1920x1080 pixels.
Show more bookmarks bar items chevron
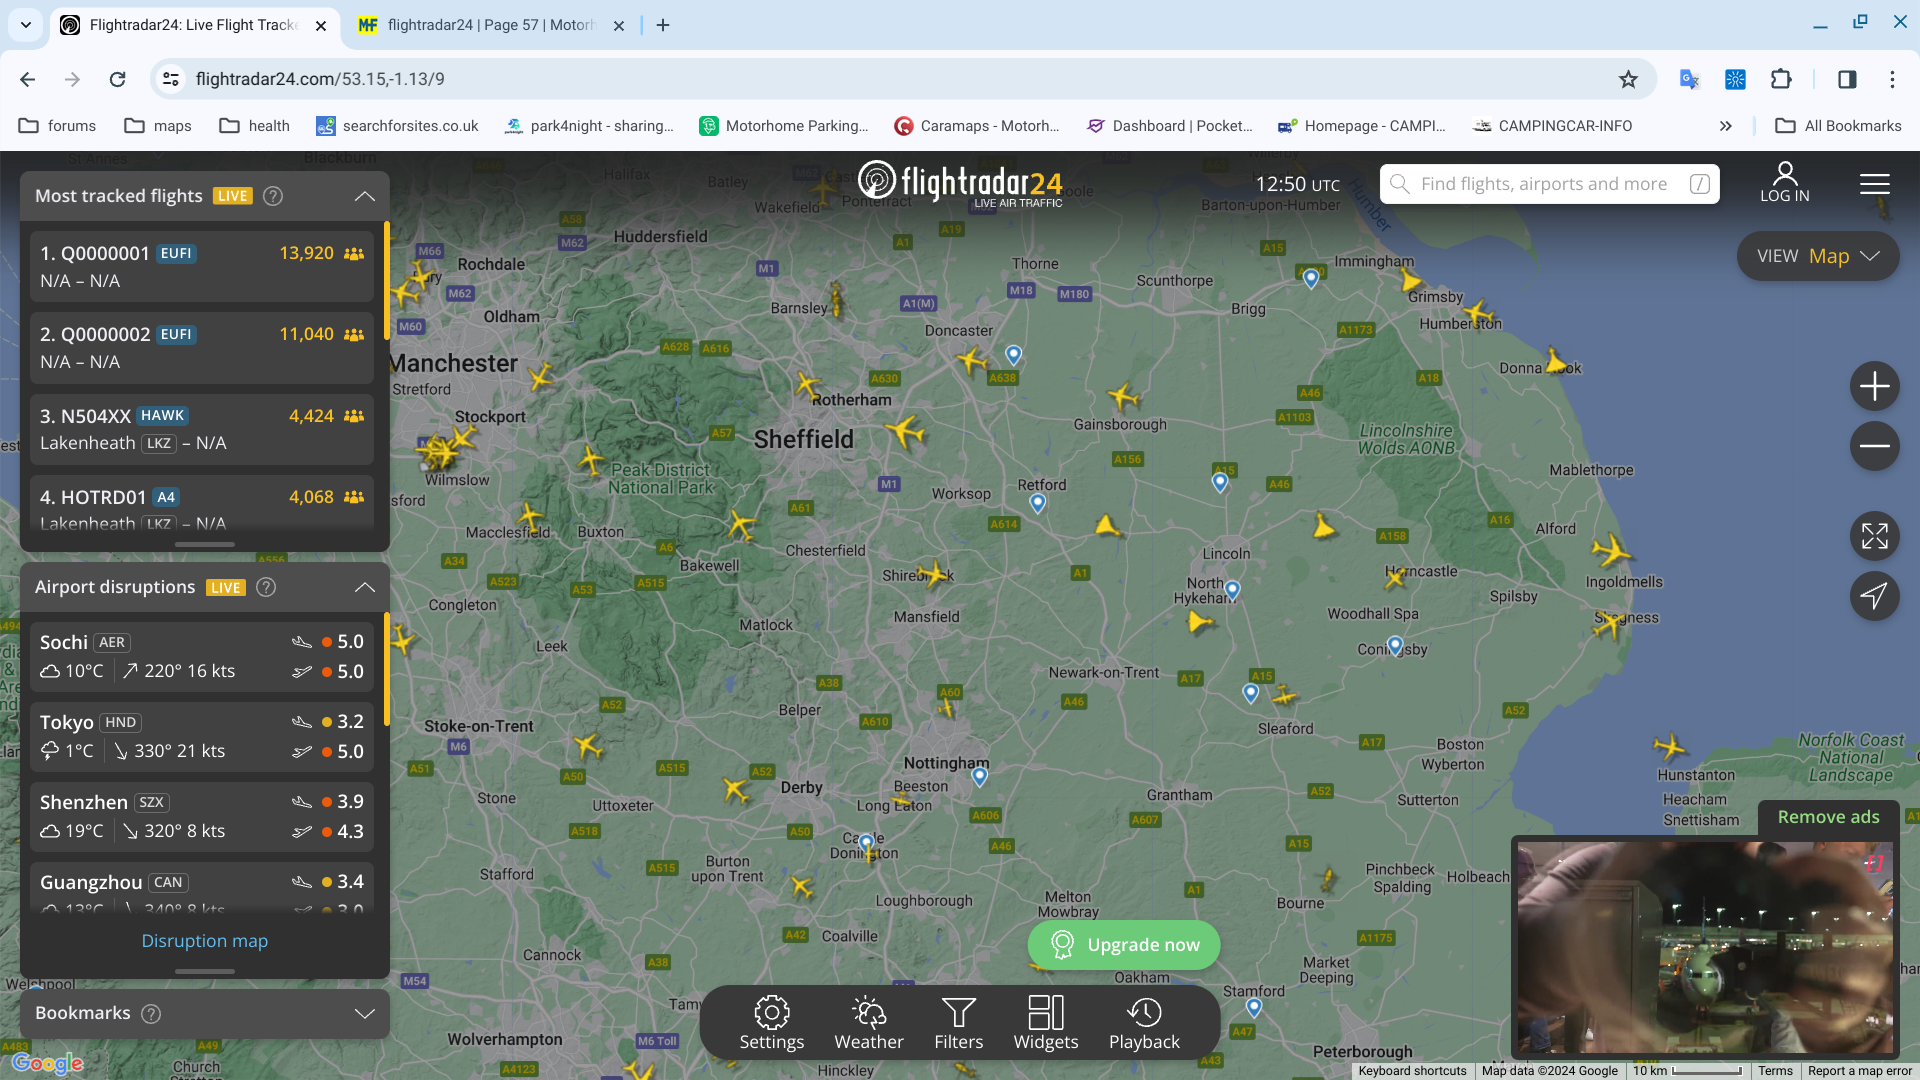coord(1725,126)
